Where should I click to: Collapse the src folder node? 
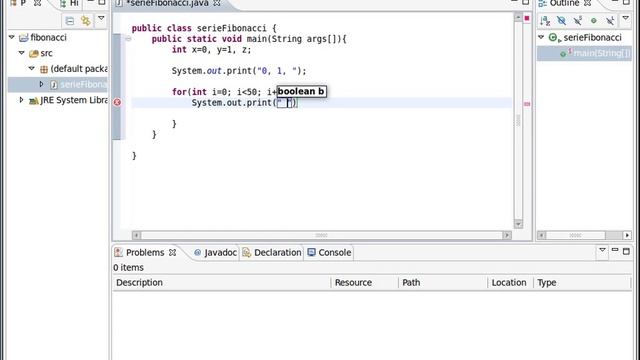click(22, 53)
